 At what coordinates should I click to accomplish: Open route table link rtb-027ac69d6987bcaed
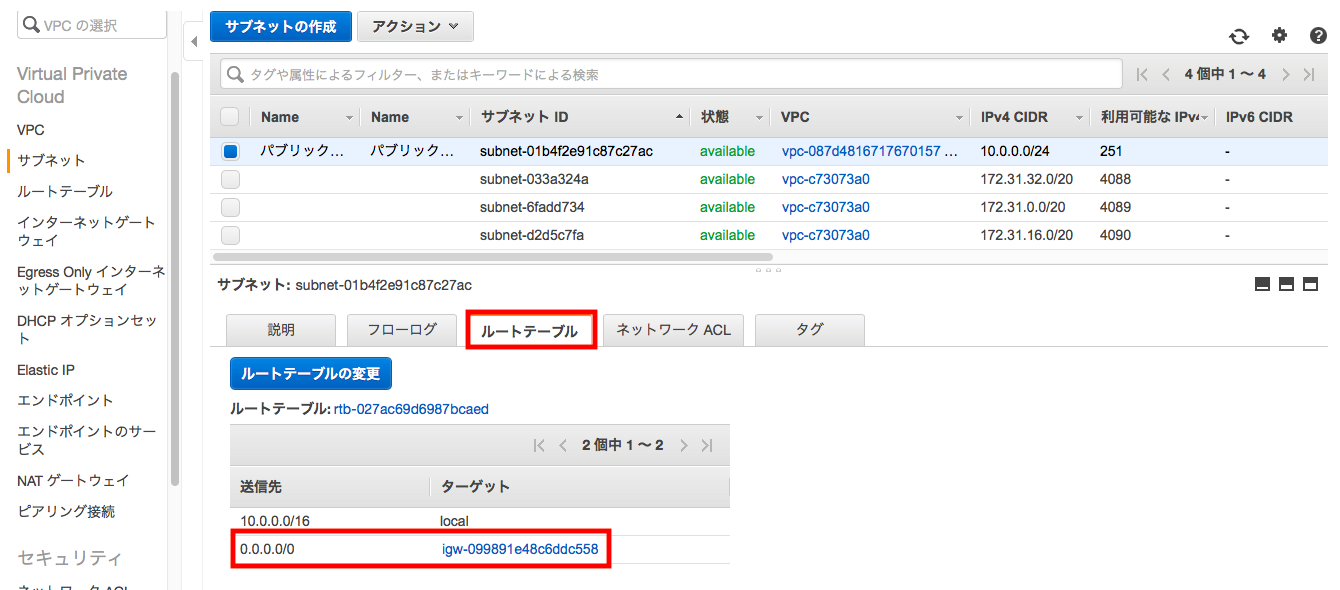click(411, 409)
